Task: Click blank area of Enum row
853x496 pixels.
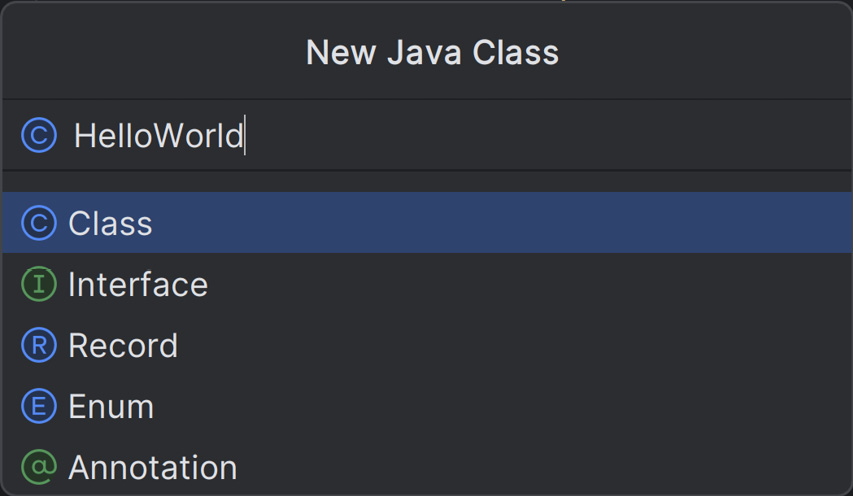Action: coord(500,406)
